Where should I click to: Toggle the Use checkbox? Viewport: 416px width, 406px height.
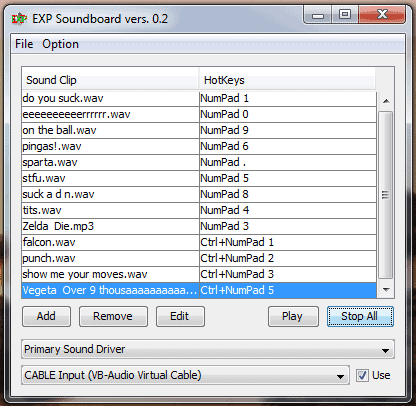pyautogui.click(x=362, y=375)
